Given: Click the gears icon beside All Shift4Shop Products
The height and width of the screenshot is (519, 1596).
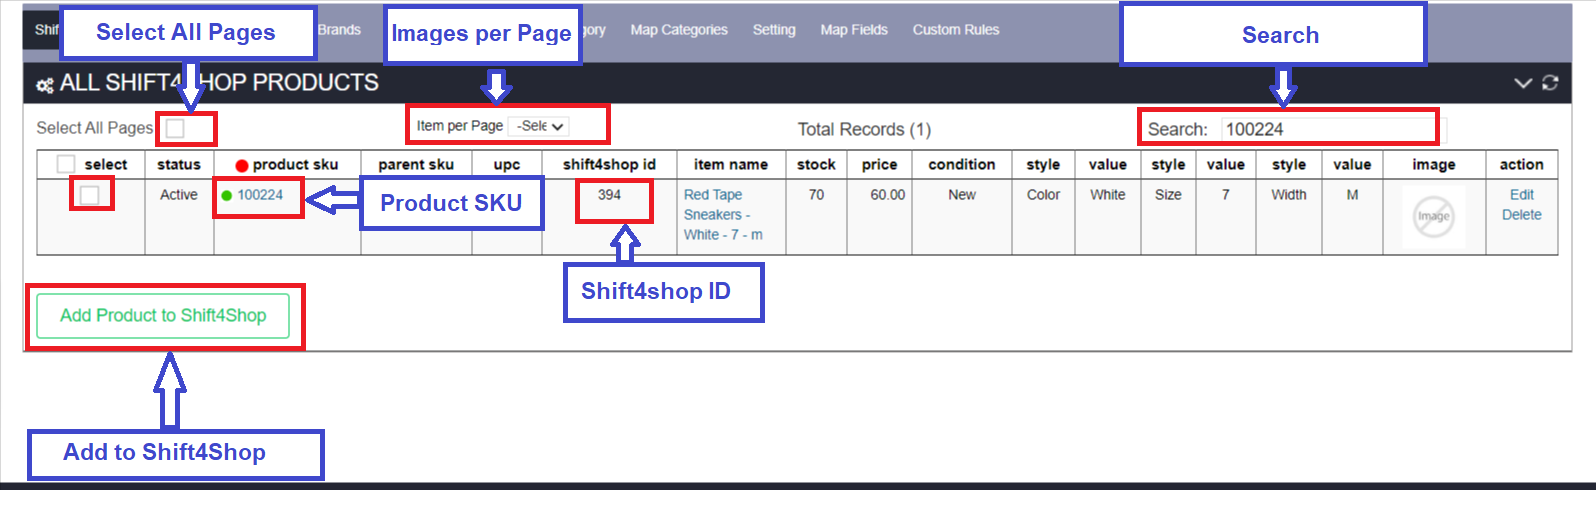Looking at the screenshot, I should tap(45, 85).
